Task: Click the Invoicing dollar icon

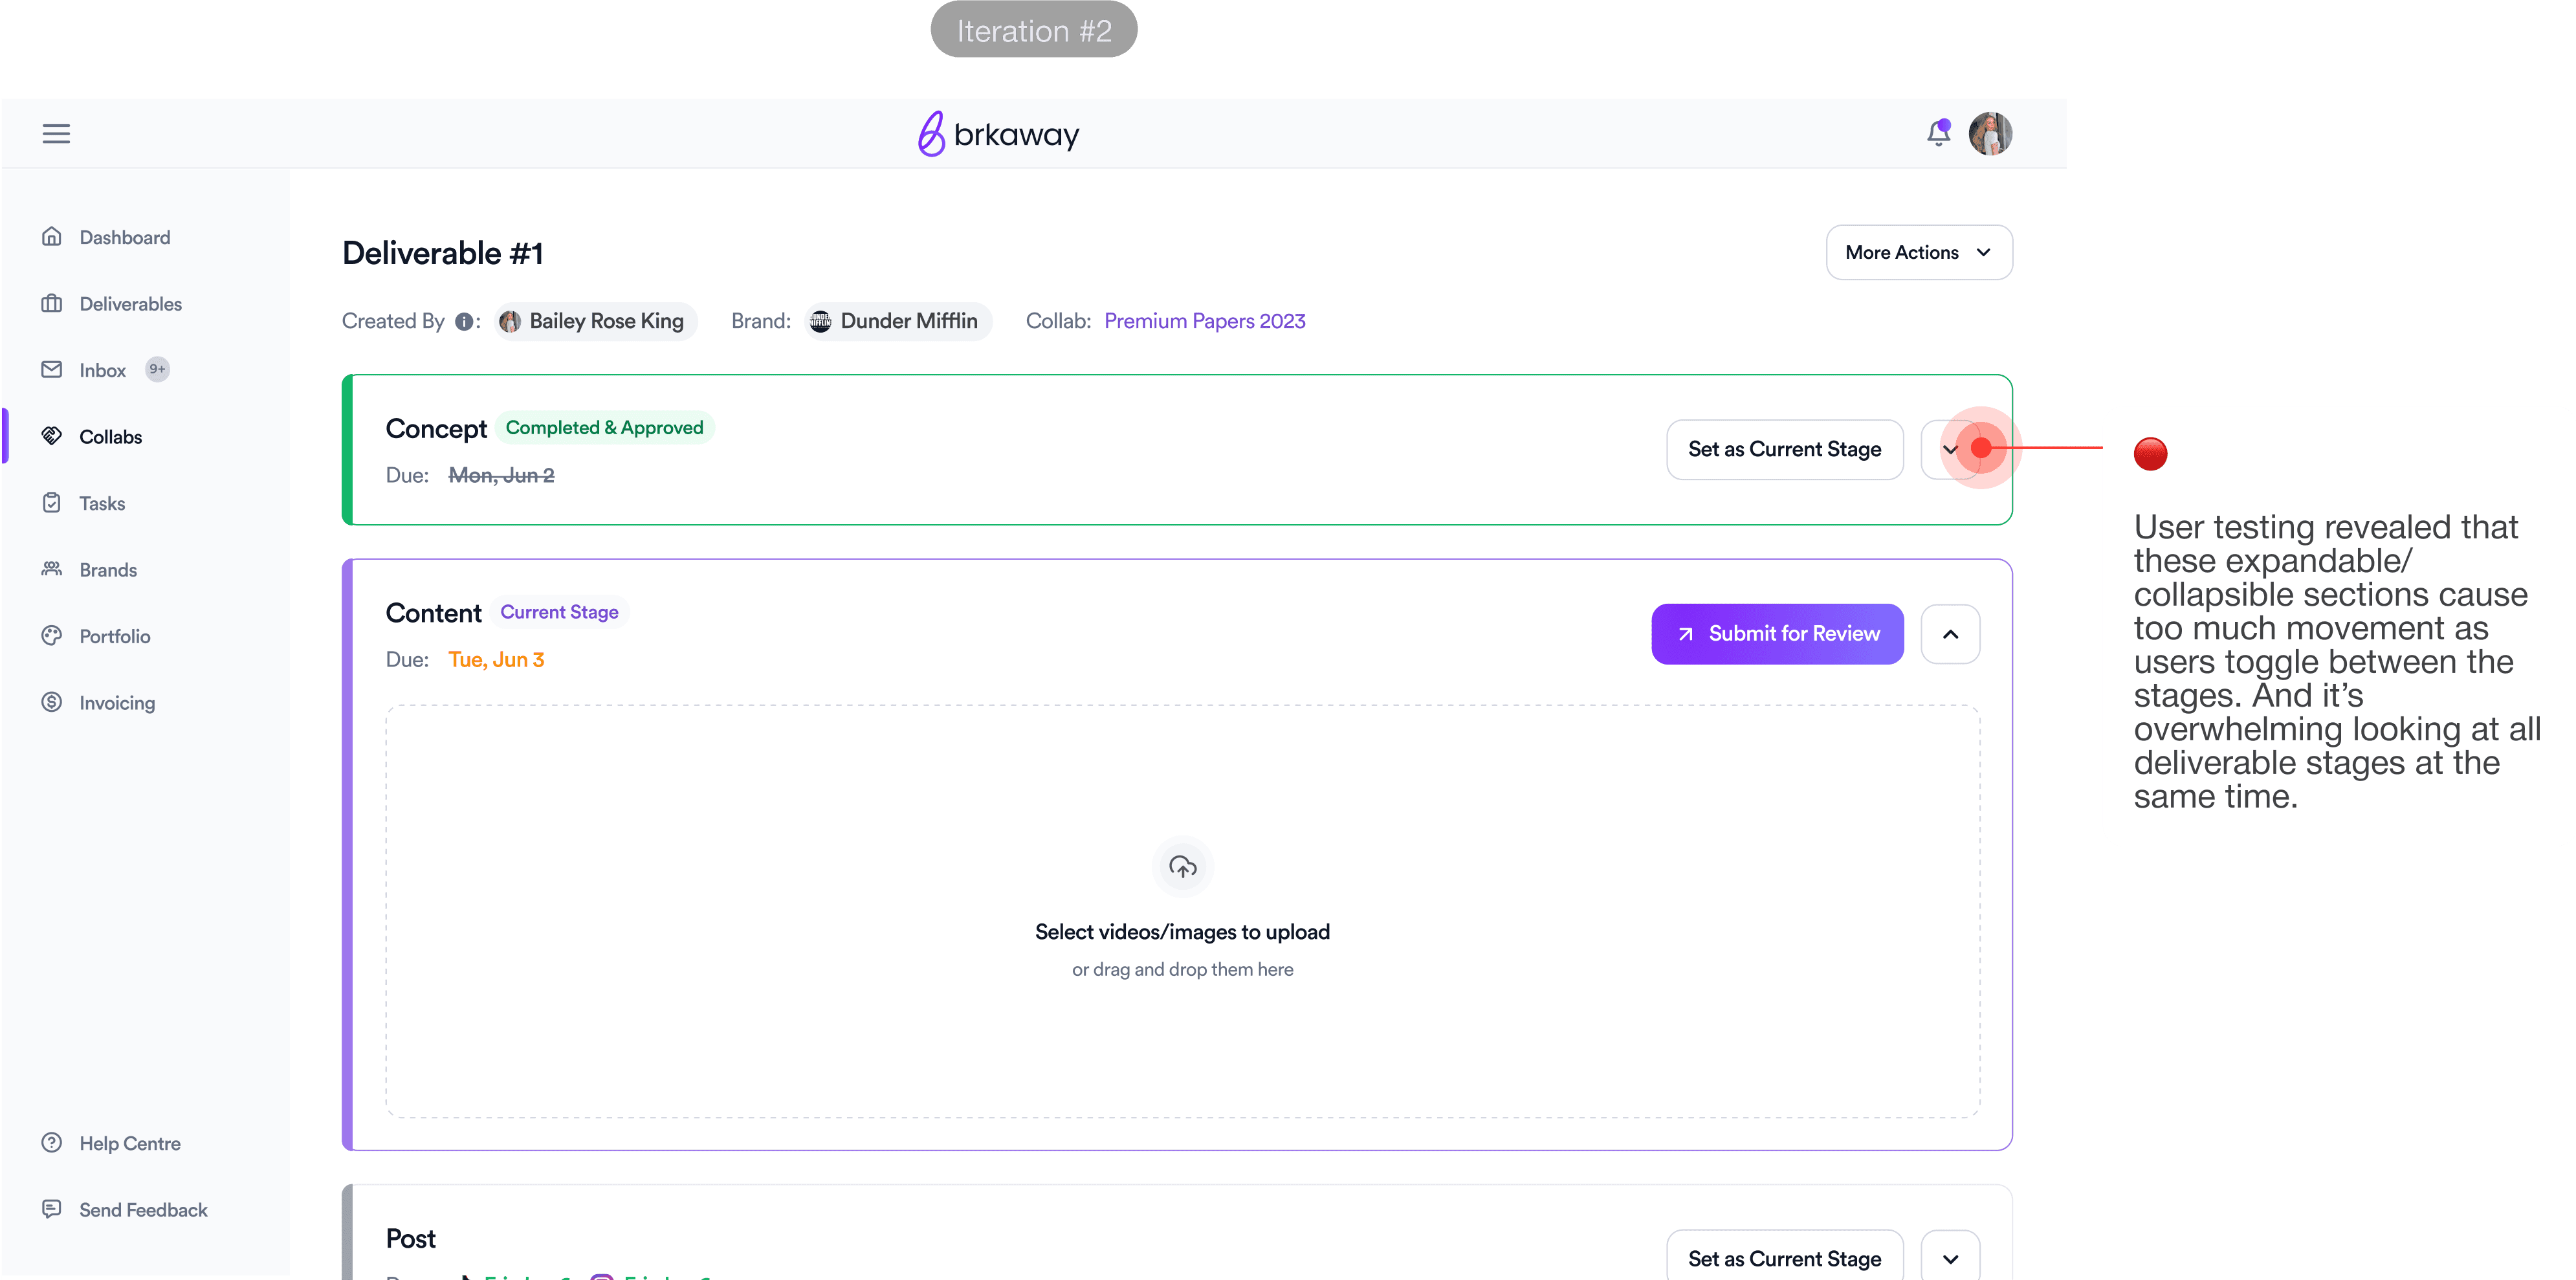Action: point(52,702)
